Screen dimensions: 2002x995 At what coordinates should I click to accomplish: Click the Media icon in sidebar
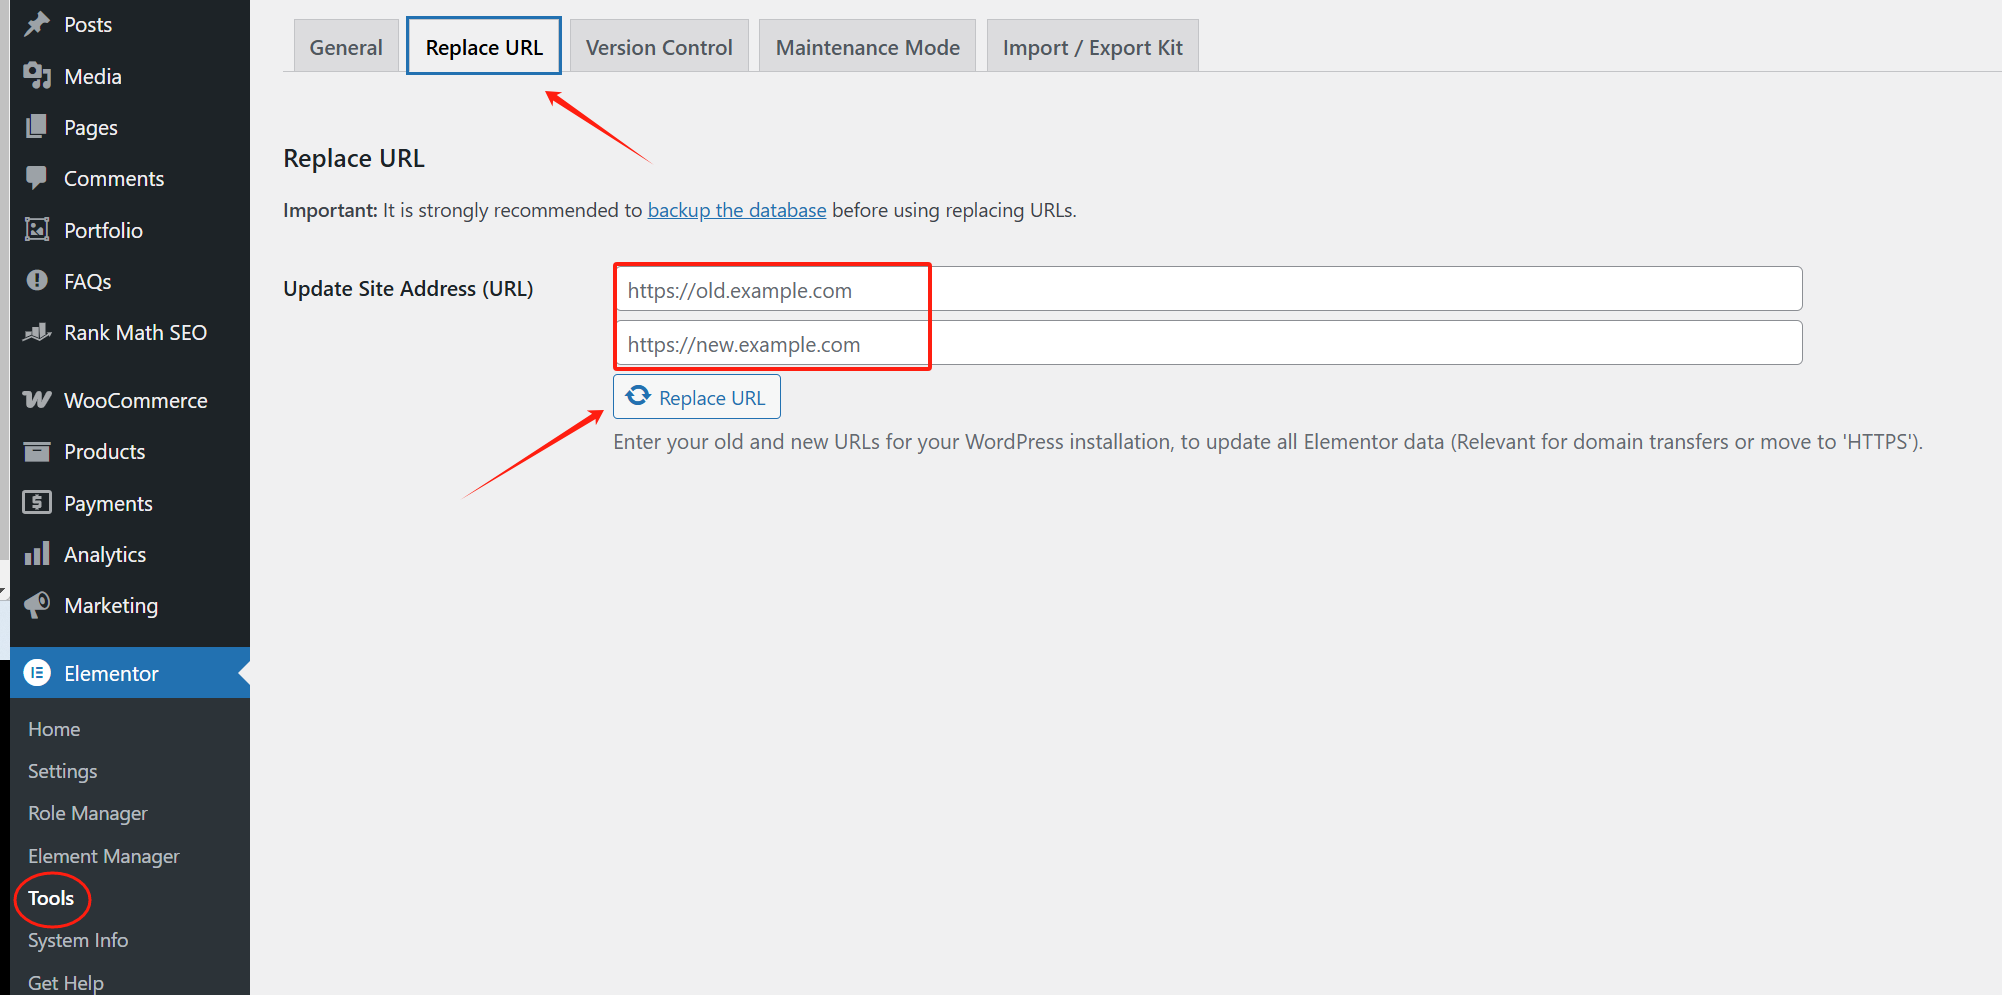(37, 76)
